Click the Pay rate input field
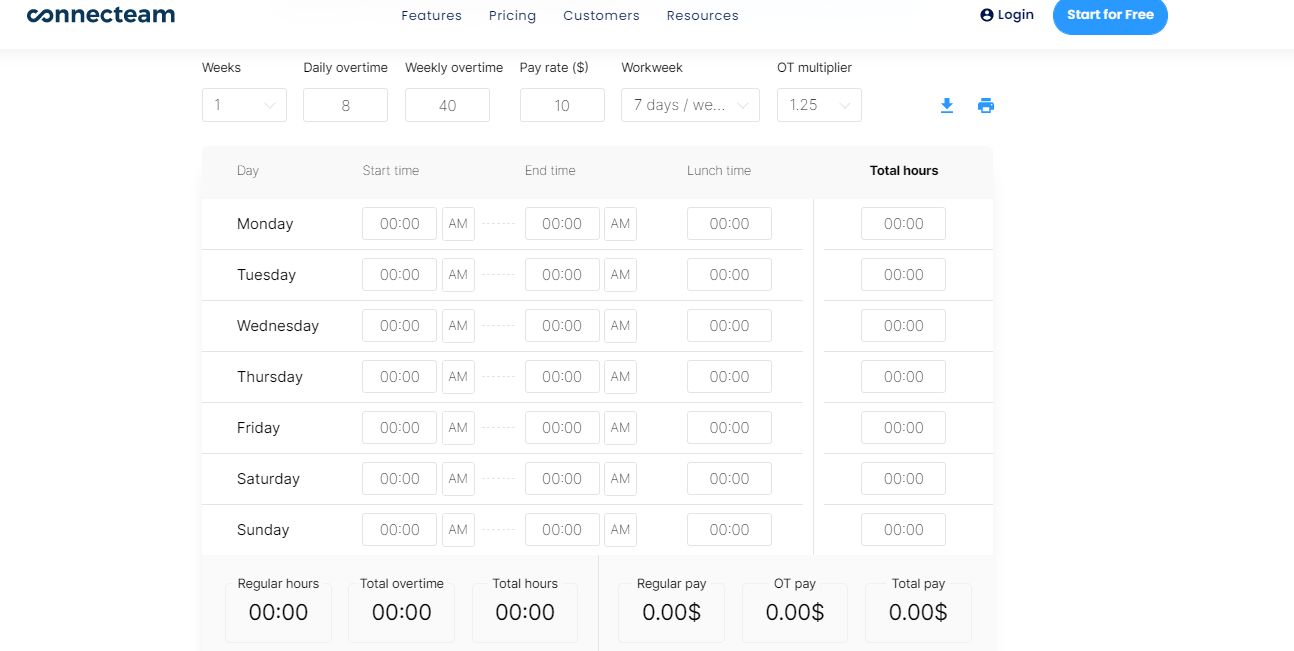Image resolution: width=1294 pixels, height=651 pixels. (x=562, y=105)
